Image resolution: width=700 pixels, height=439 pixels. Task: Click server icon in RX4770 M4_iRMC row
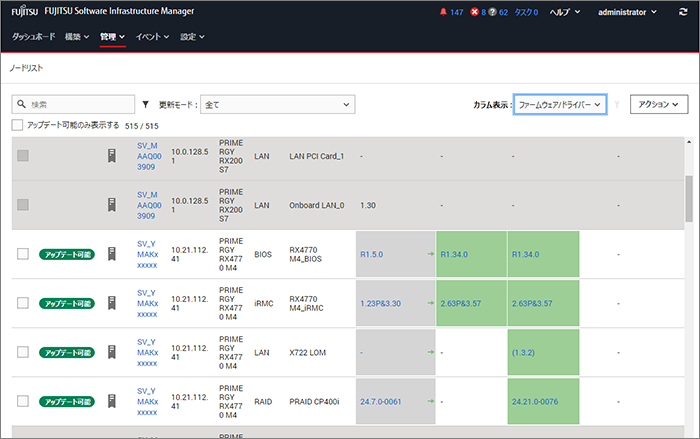[112, 303]
